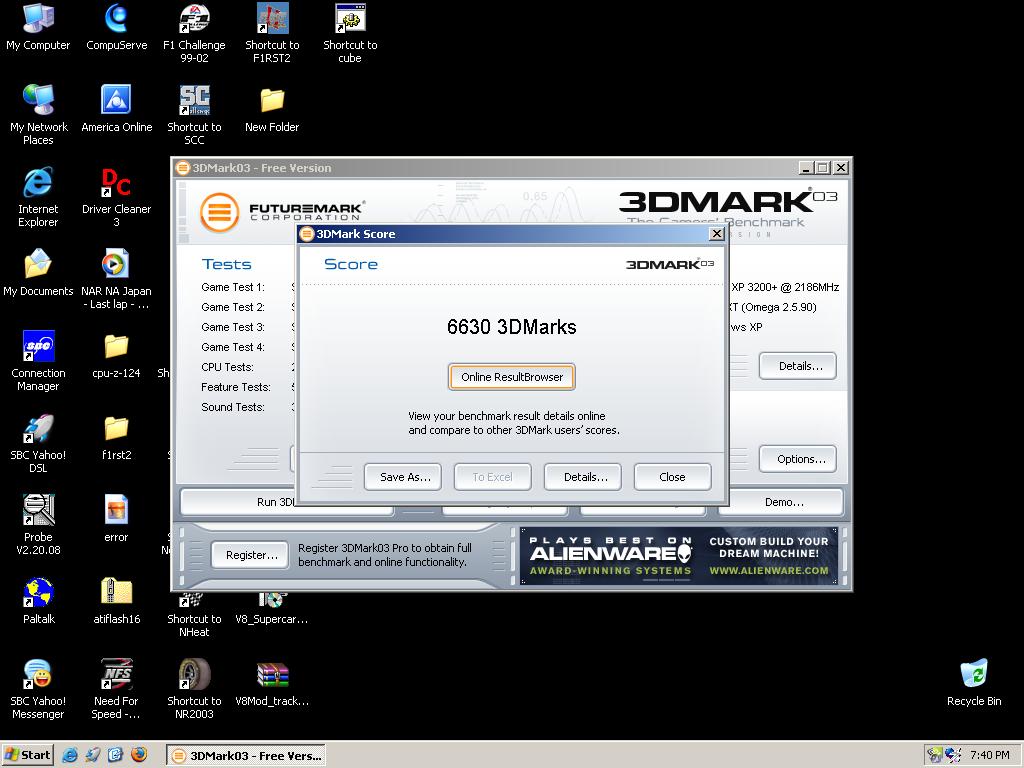Click the Register button

[250, 555]
